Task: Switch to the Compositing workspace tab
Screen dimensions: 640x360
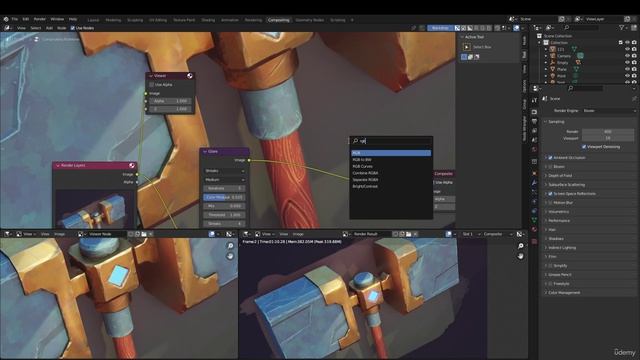Action: [x=279, y=20]
